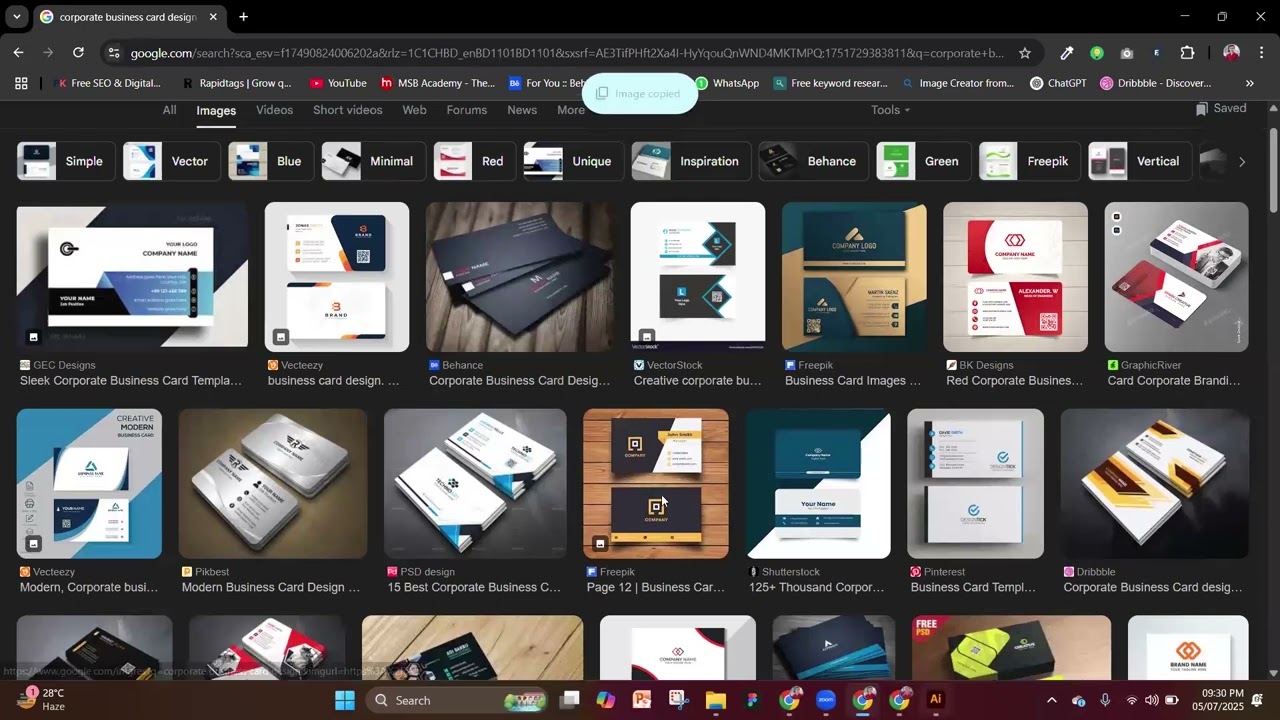
Task: Open the bookmarks apps grid icon
Action: point(21,83)
